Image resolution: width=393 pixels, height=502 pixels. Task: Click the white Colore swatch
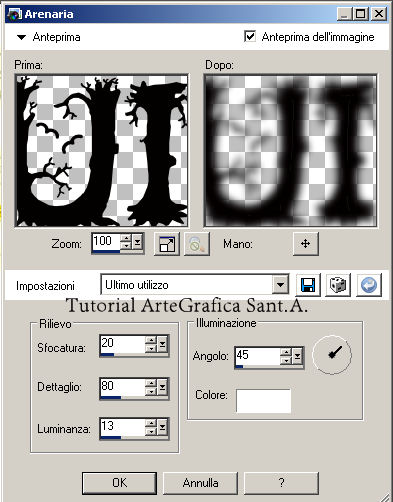[x=263, y=401]
